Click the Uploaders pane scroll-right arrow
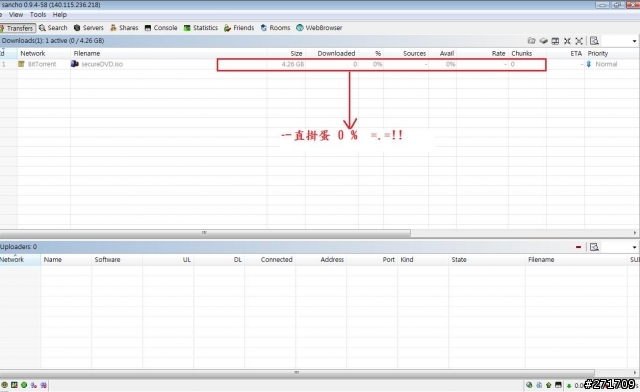This screenshot has width=640, height=392. click(x=635, y=372)
